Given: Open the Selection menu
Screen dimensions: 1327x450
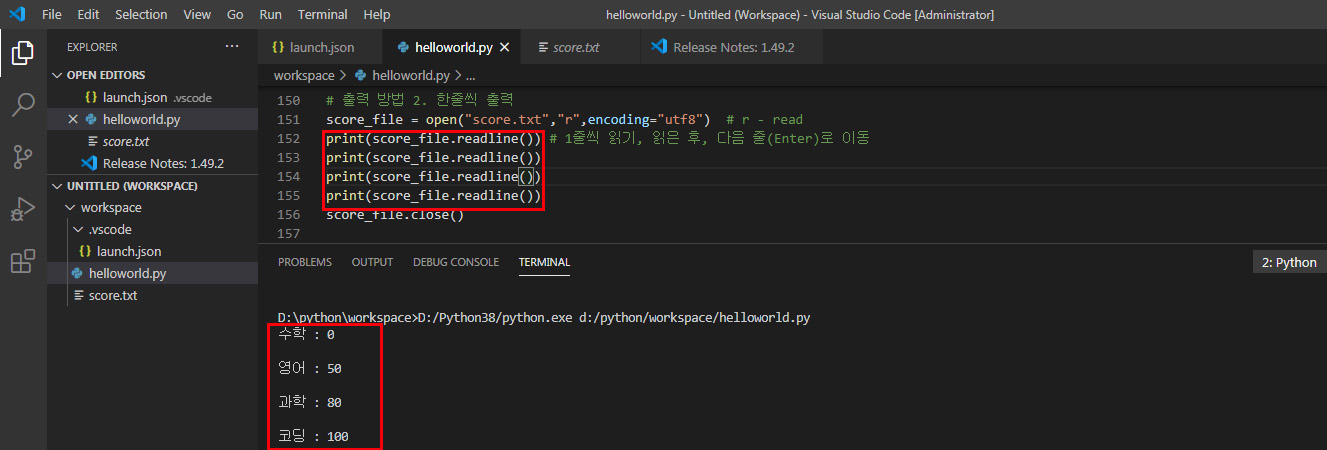Looking at the screenshot, I should tap(141, 15).
